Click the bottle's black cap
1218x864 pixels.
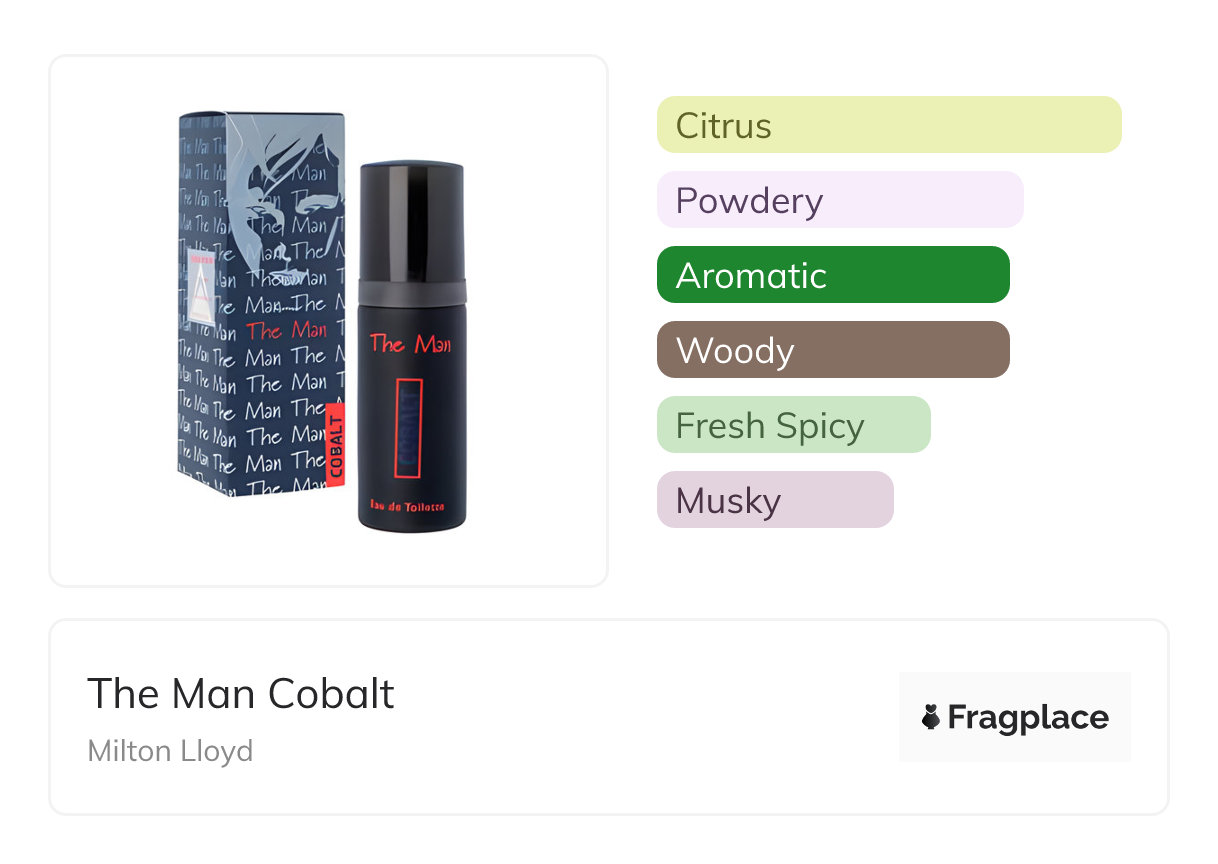pos(411,220)
